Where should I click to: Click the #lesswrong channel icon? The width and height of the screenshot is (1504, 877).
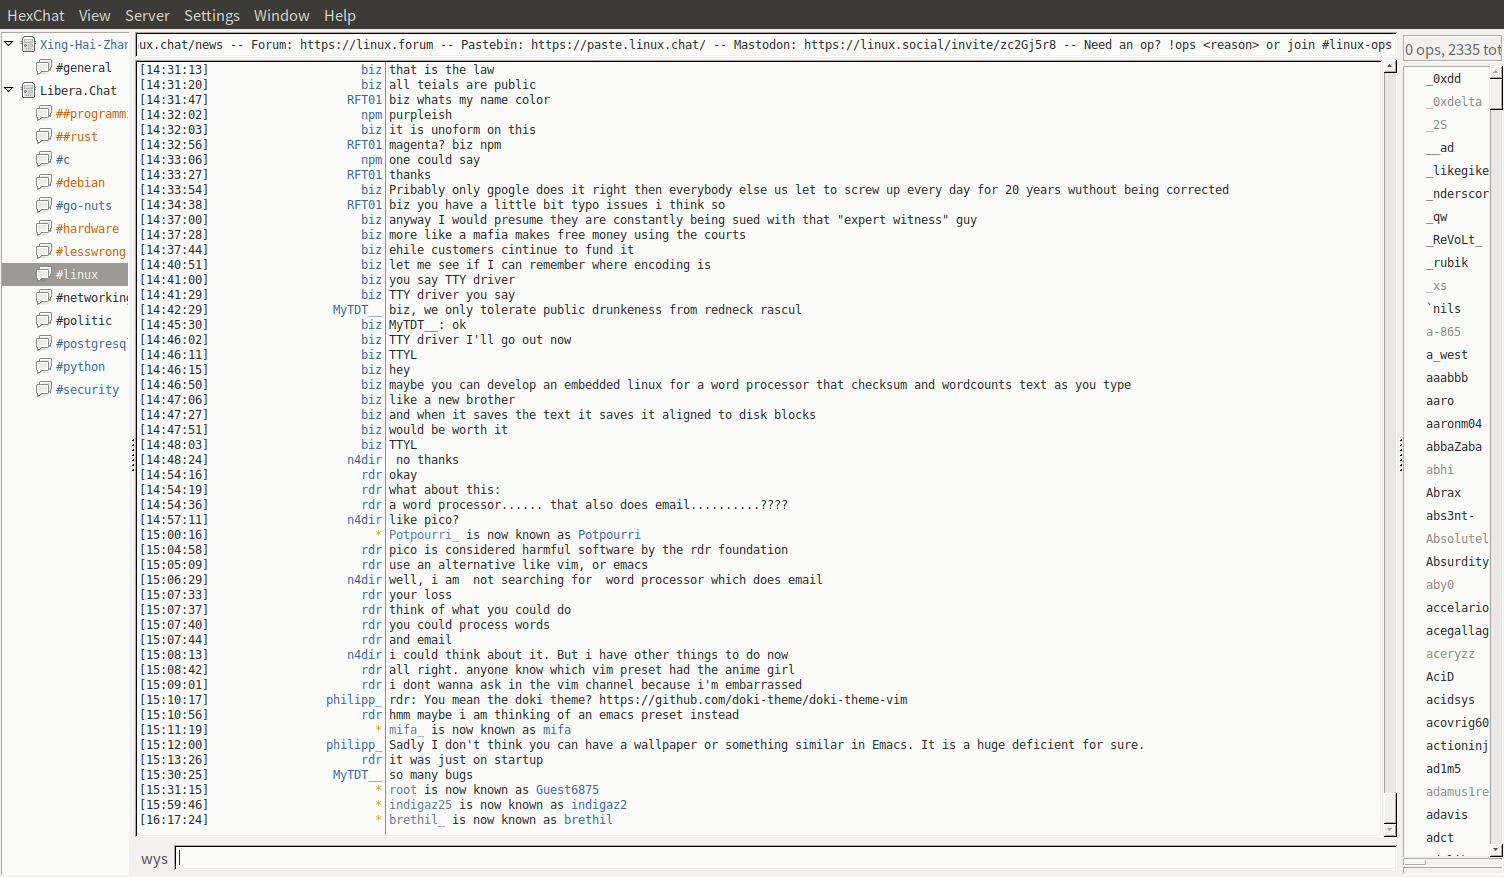(x=44, y=251)
